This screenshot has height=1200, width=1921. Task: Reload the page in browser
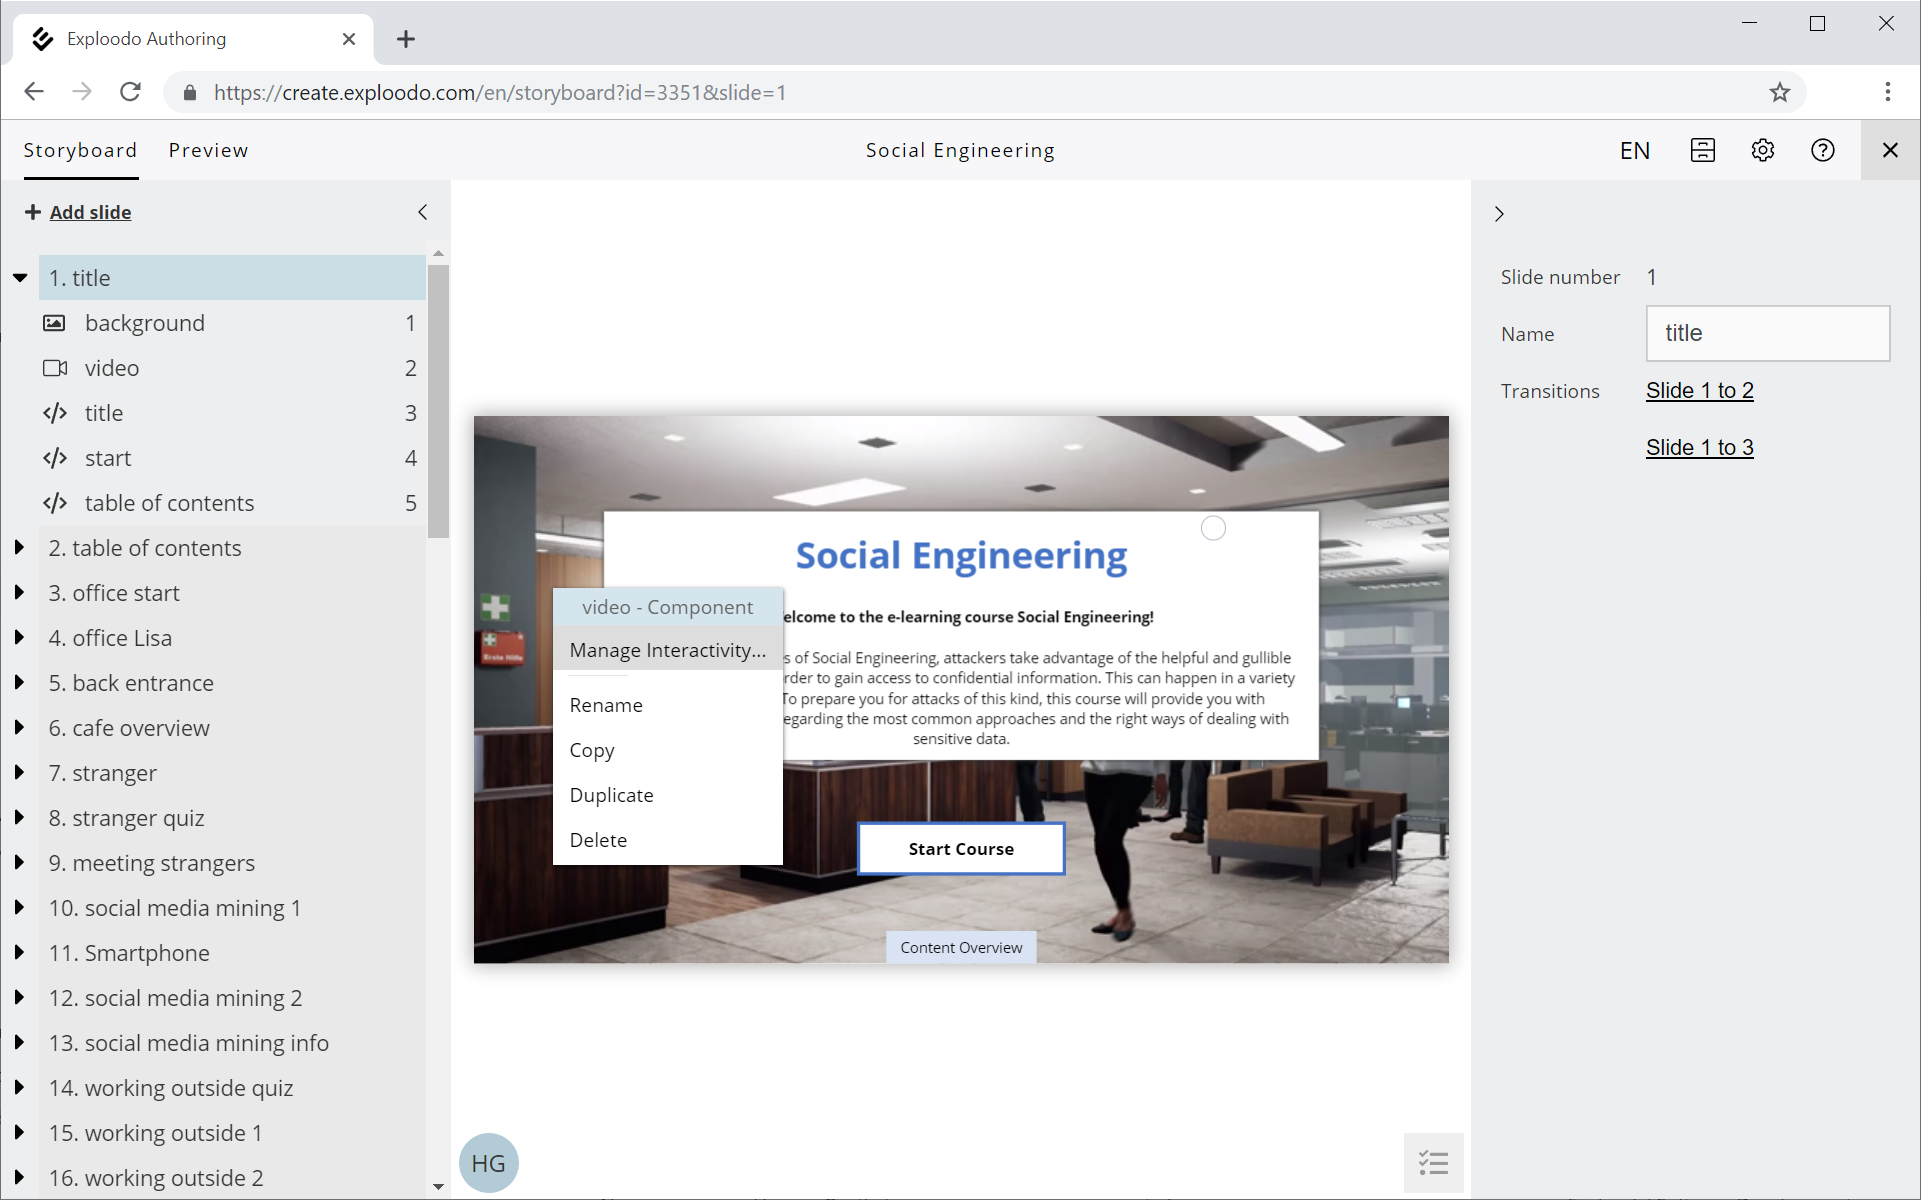[x=130, y=92]
